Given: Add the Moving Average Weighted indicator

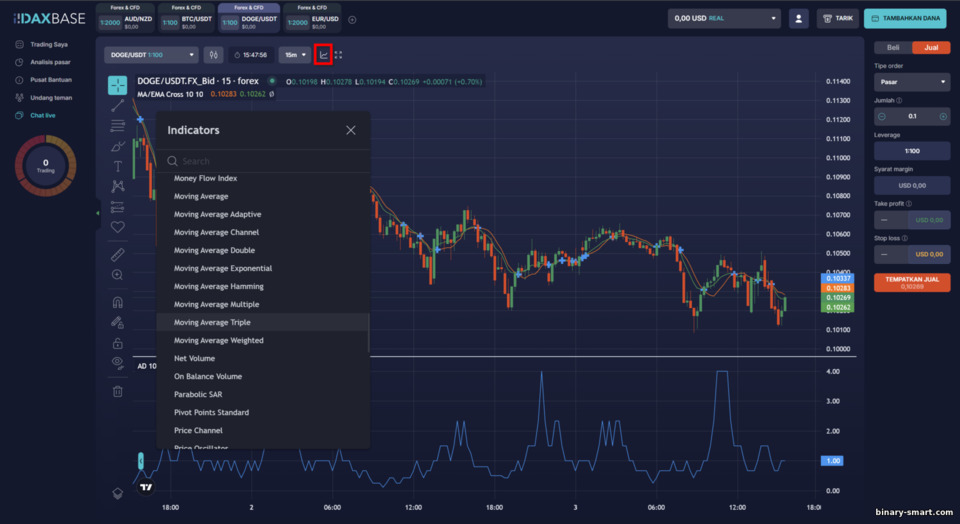Looking at the screenshot, I should (263, 340).
